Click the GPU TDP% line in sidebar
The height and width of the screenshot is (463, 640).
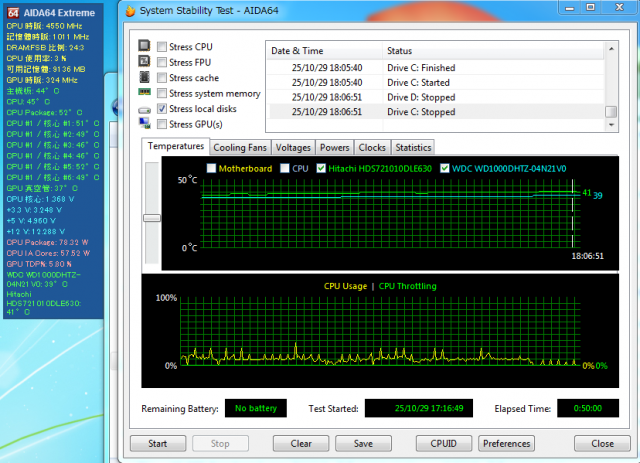(39, 264)
